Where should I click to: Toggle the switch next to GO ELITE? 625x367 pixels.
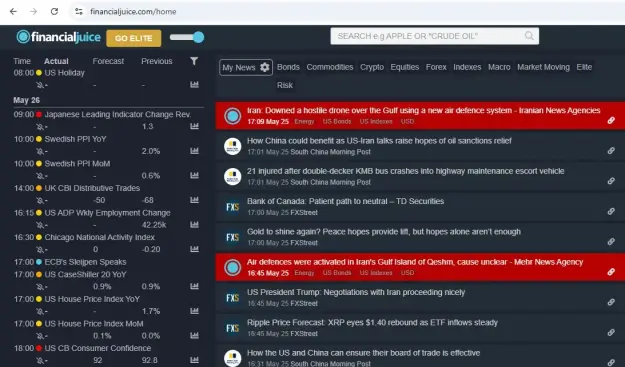tap(187, 37)
